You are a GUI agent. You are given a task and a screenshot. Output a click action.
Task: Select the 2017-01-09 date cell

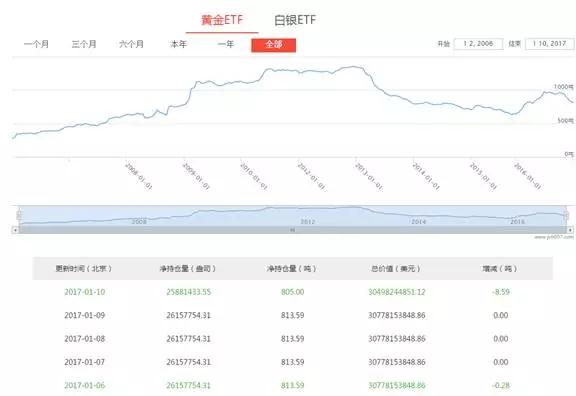click(x=84, y=315)
